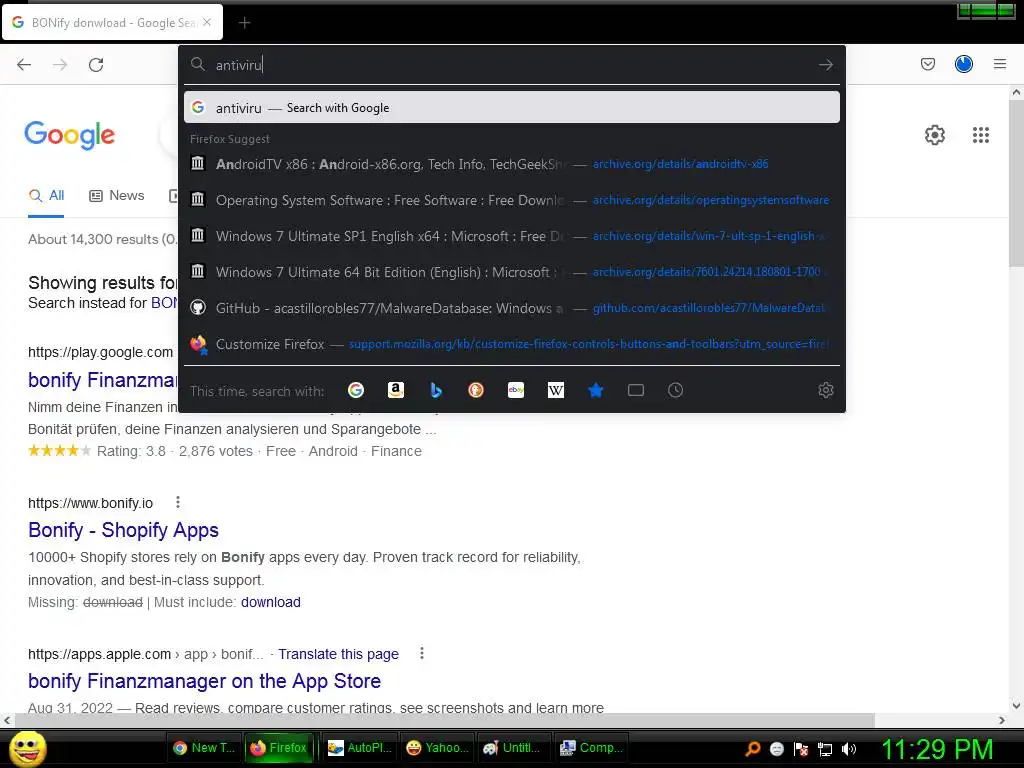Screen dimensions: 1024x768
Task: Select the All search results tab
Action: coord(46,195)
